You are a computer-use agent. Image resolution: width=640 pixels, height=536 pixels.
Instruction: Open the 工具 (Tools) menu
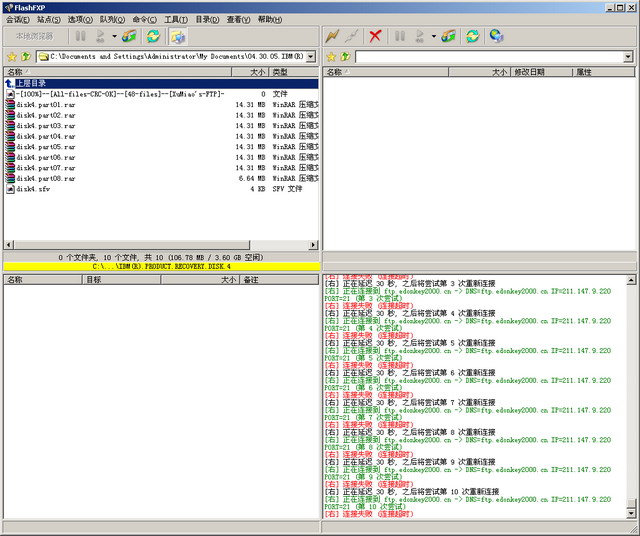(x=175, y=19)
